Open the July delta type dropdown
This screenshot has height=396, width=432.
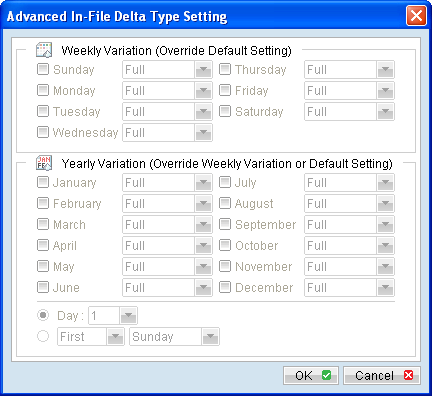pyautogui.click(x=349, y=183)
